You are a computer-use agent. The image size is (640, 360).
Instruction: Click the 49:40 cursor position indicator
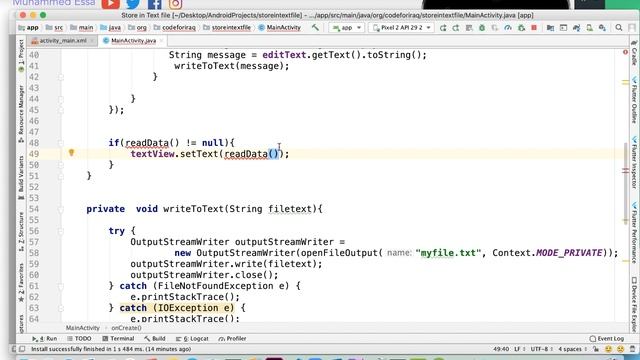501,349
